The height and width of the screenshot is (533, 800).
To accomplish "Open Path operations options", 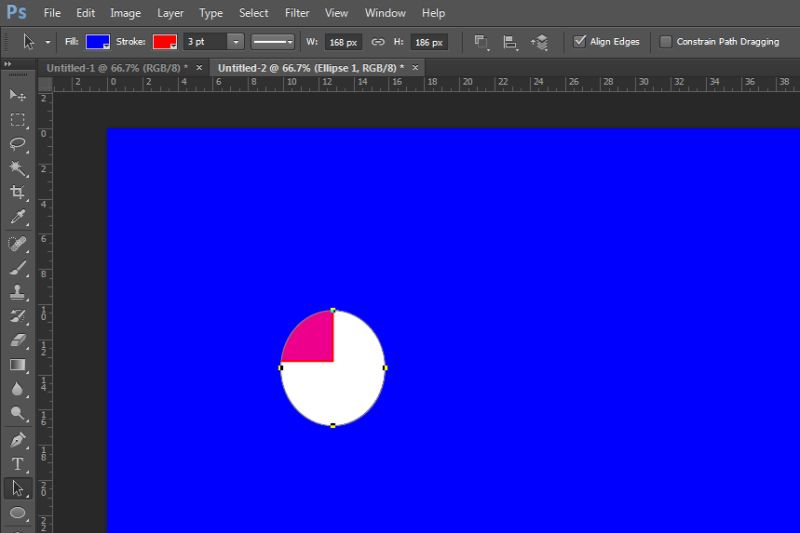I will tap(481, 42).
